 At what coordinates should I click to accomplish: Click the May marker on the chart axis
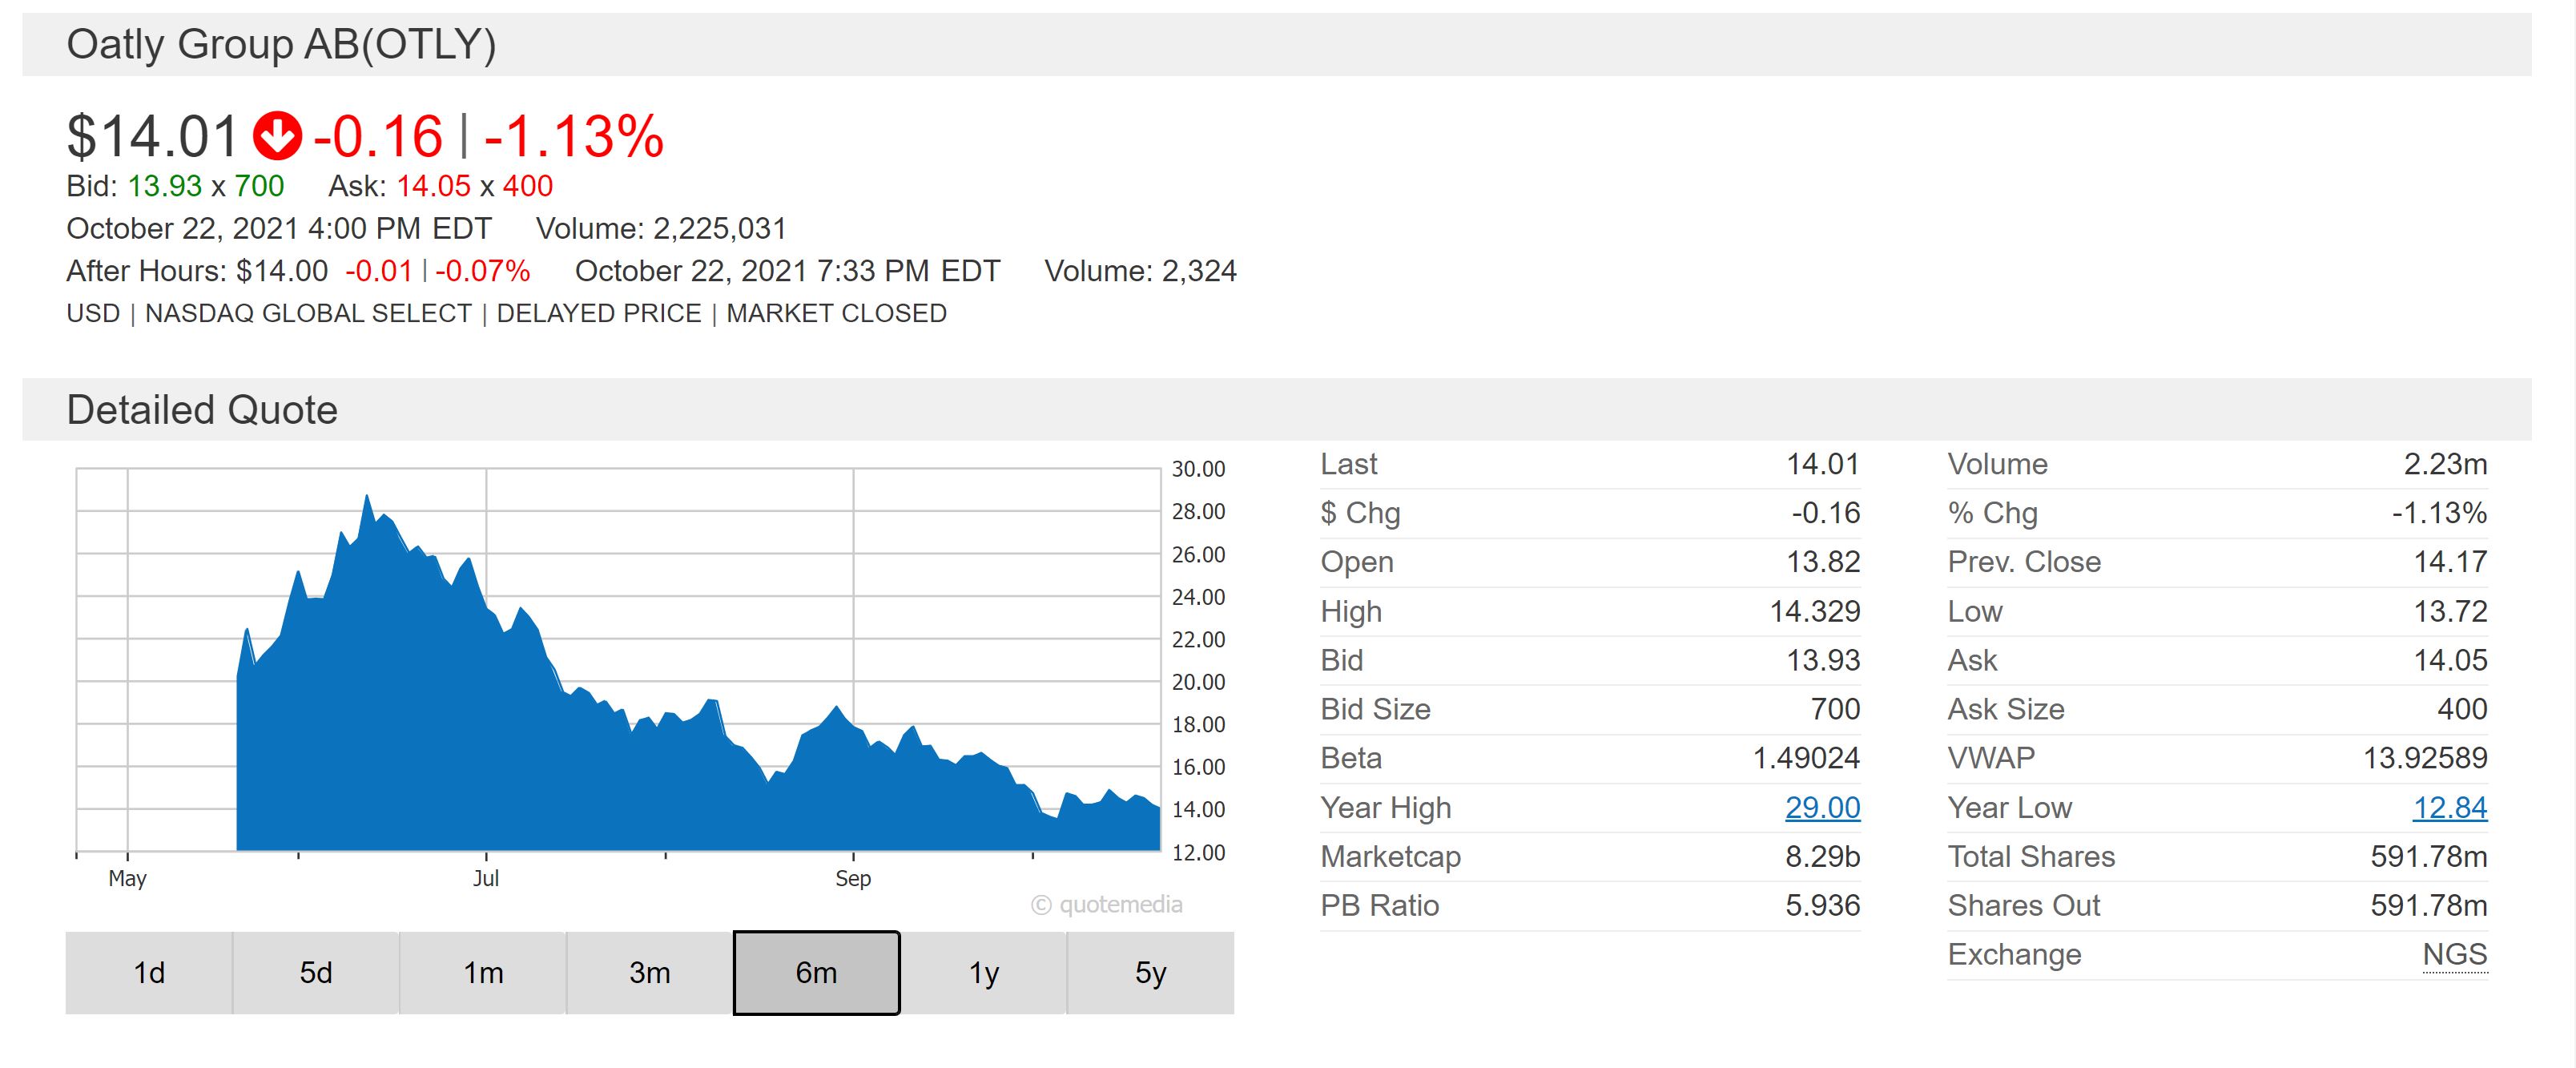click(128, 878)
